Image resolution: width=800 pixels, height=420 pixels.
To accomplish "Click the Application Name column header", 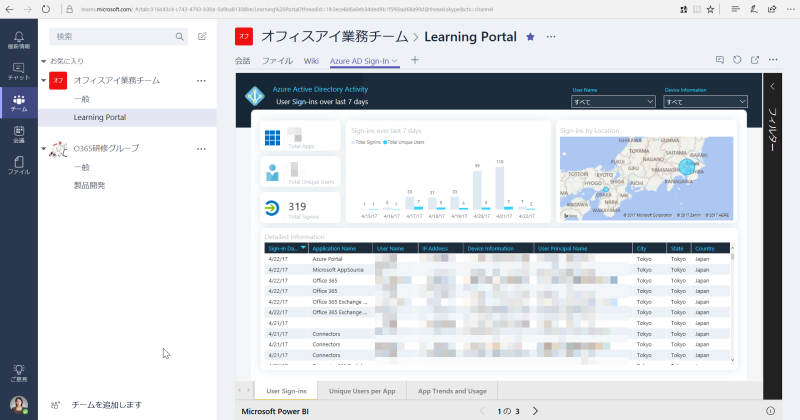I will (x=340, y=249).
